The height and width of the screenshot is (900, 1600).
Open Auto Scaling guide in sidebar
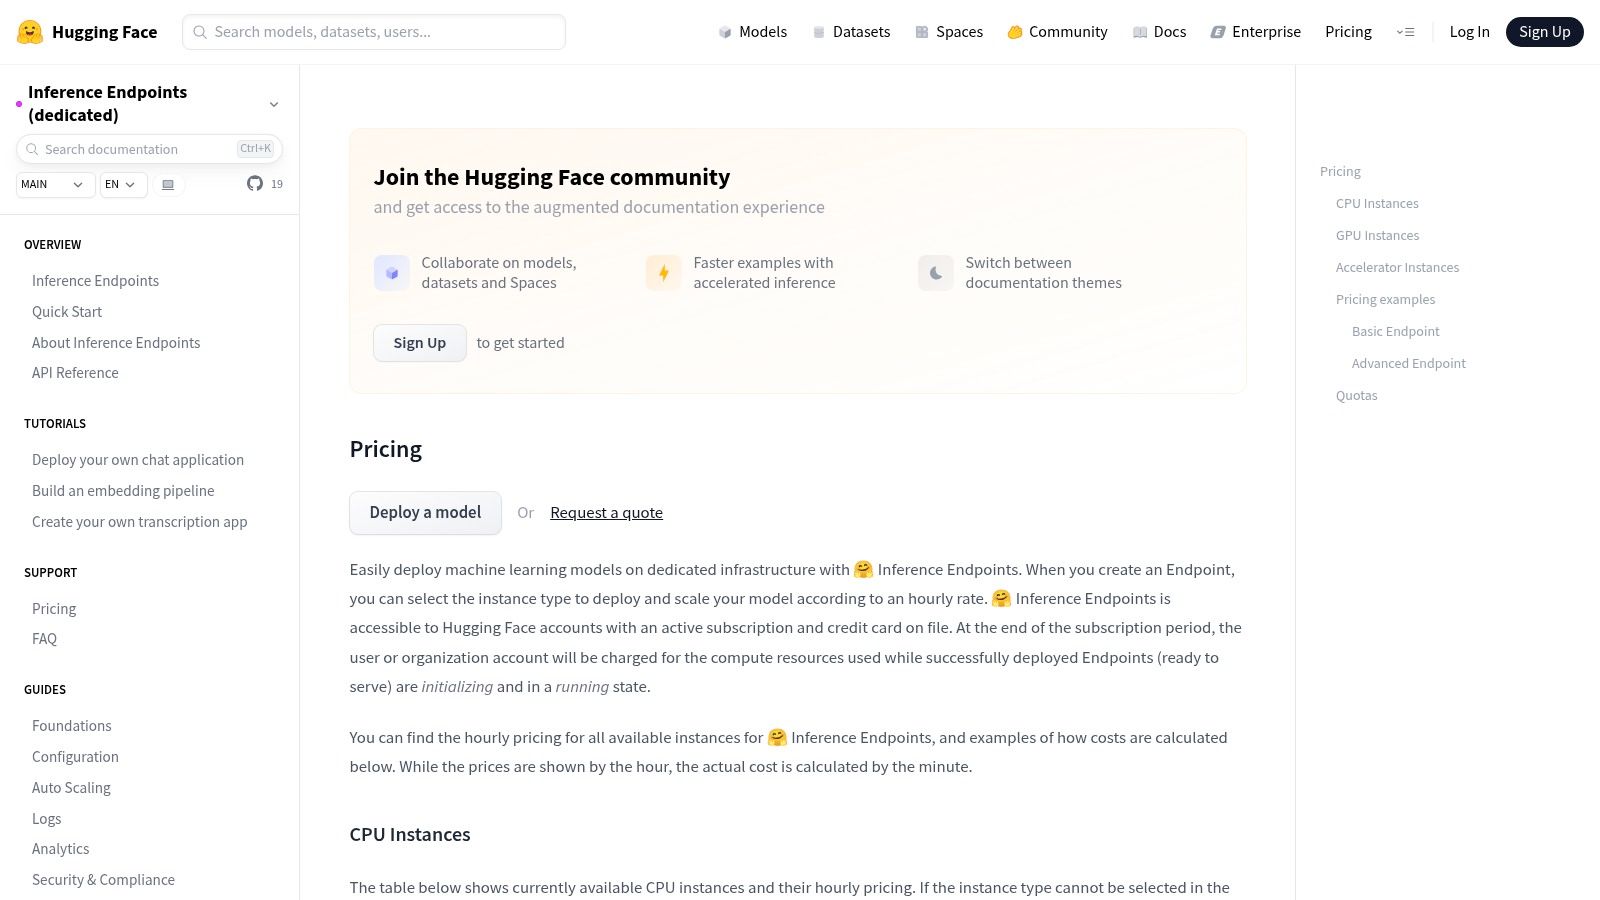point(71,788)
